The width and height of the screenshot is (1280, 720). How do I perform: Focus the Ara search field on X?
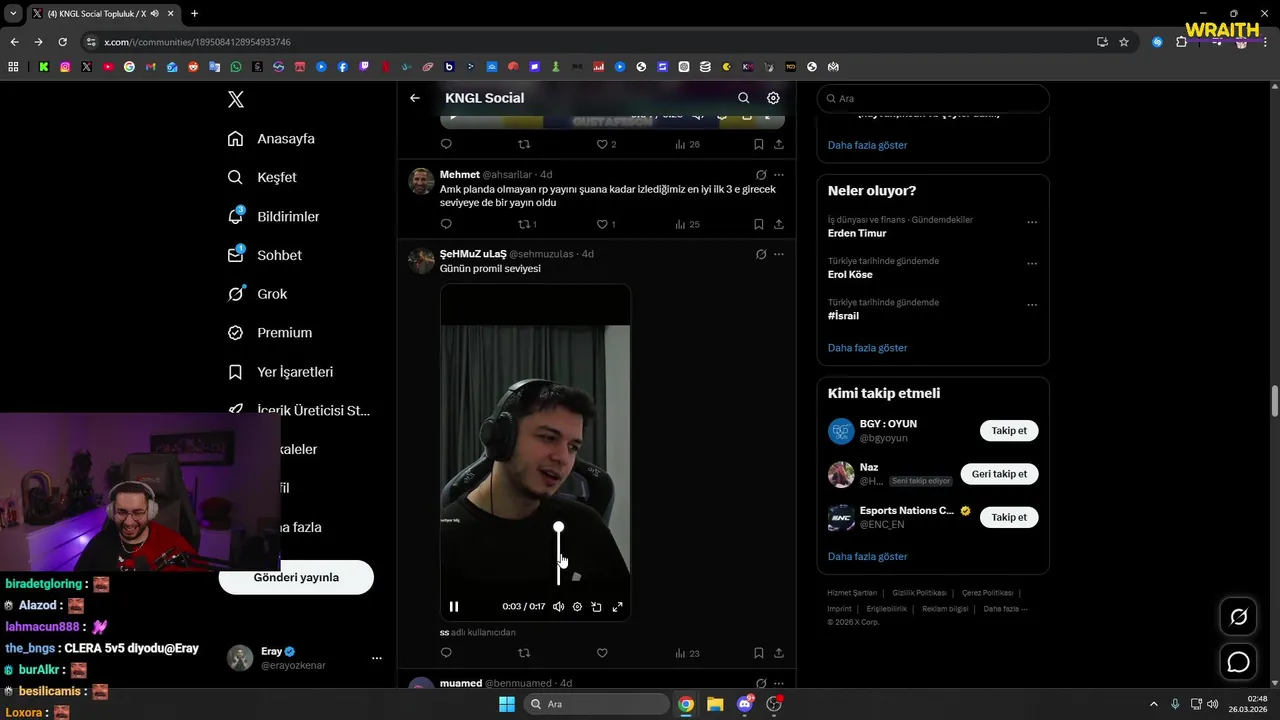click(933, 98)
